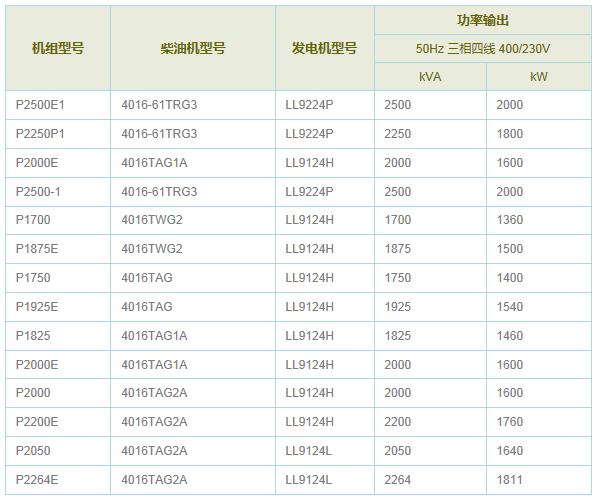Click the P1700 model cell
The height and width of the screenshot is (501, 601).
click(x=33, y=220)
